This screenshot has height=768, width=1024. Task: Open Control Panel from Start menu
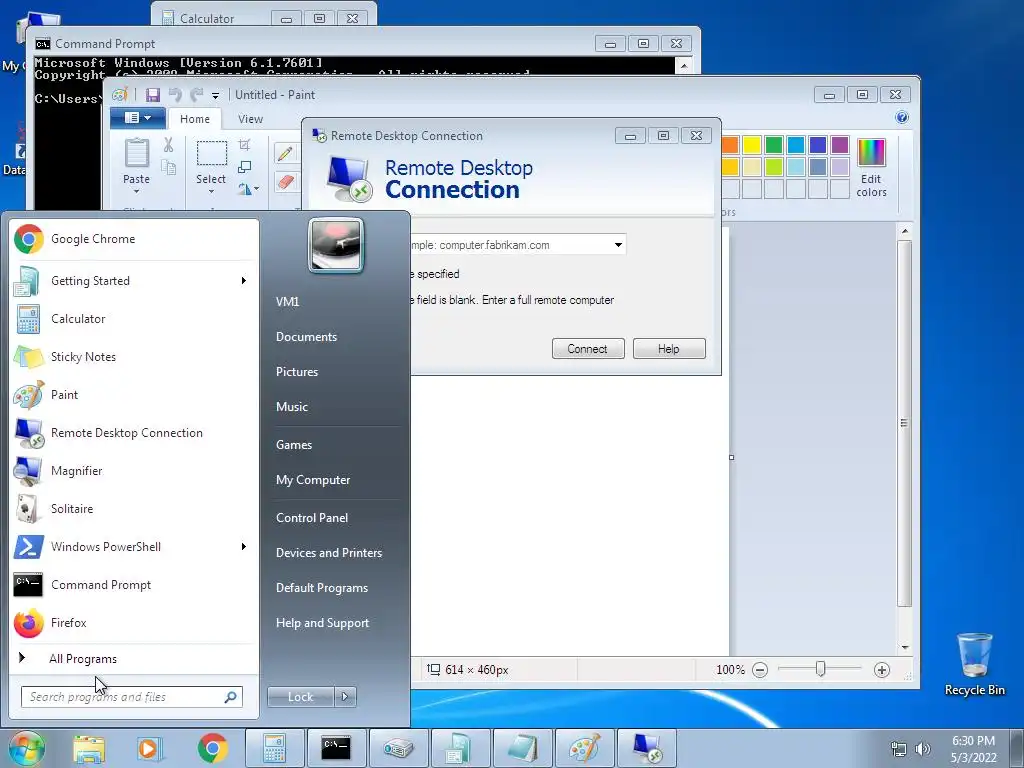312,517
